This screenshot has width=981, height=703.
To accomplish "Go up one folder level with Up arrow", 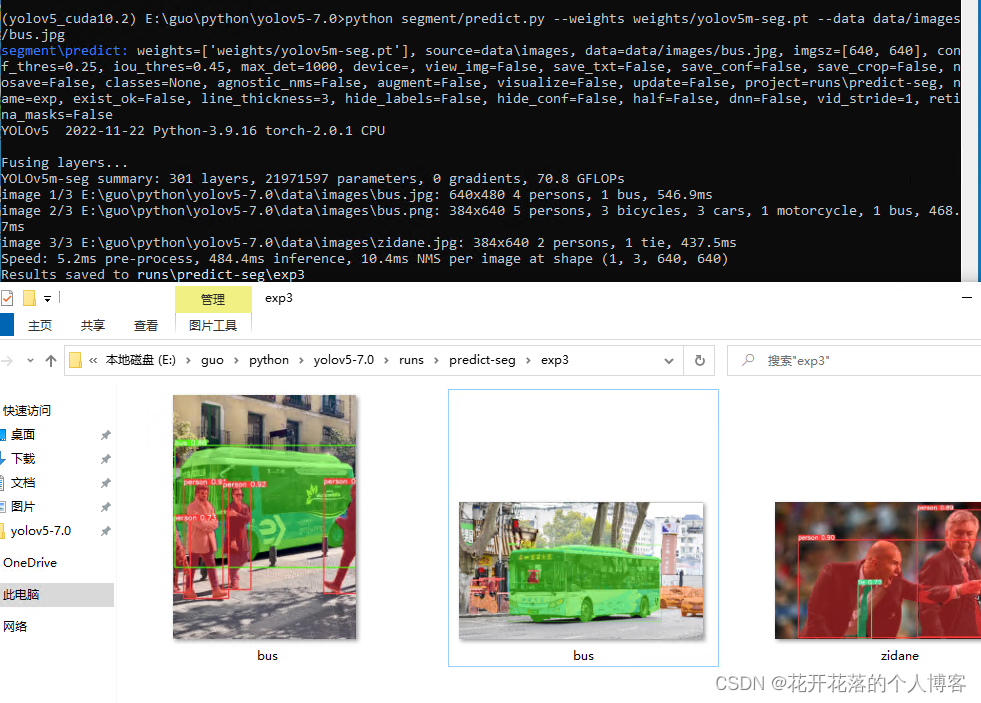I will point(51,361).
